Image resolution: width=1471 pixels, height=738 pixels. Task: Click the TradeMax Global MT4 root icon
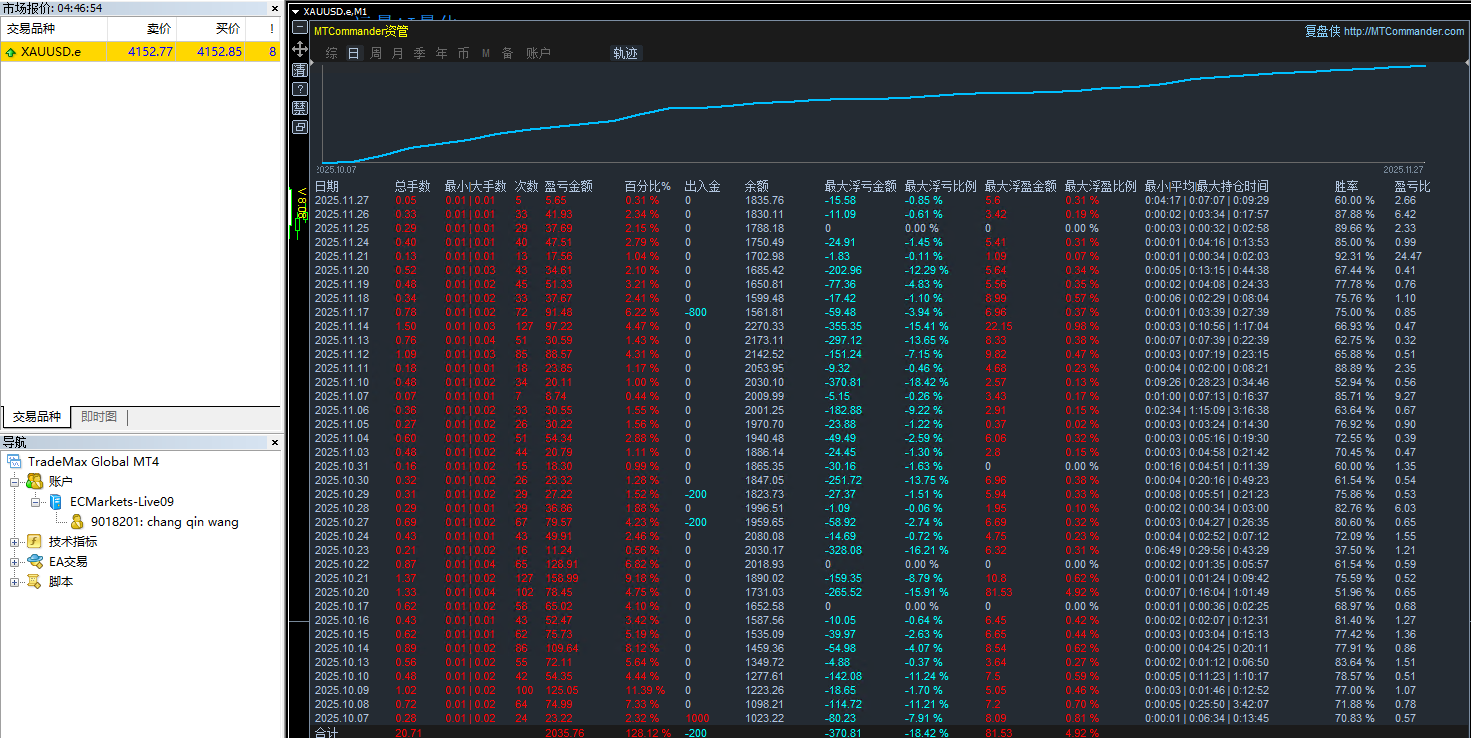point(16,462)
